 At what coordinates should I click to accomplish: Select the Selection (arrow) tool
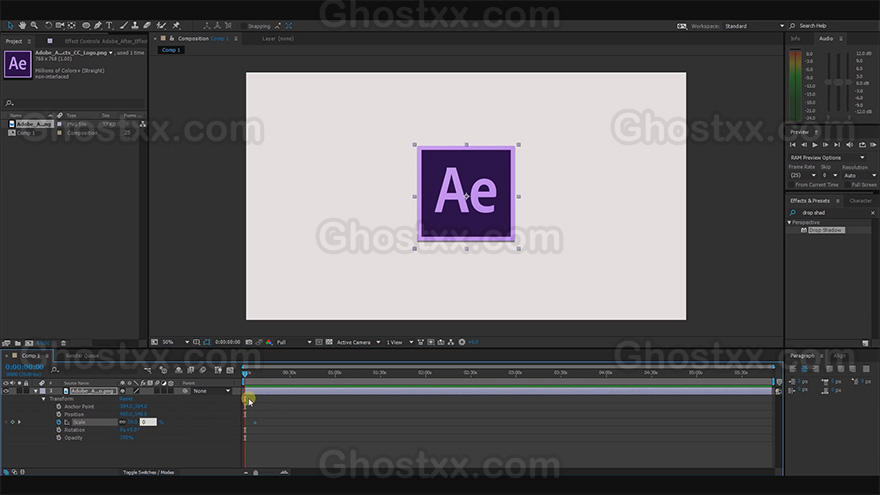(x=10, y=25)
